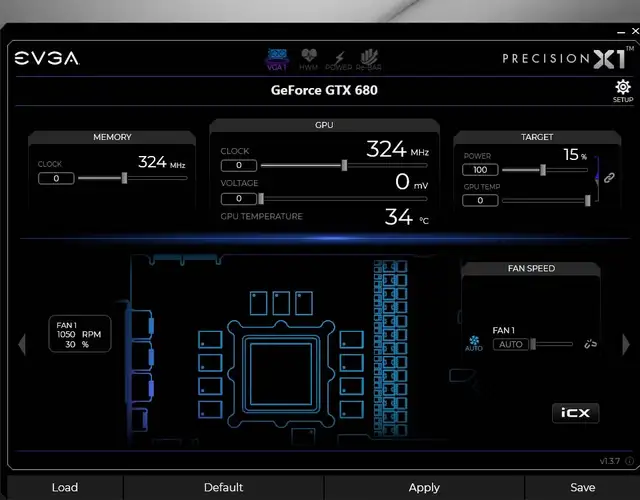This screenshot has width=640, height=500.
Task: Go to previous panel with left arrow
Action: click(21, 344)
